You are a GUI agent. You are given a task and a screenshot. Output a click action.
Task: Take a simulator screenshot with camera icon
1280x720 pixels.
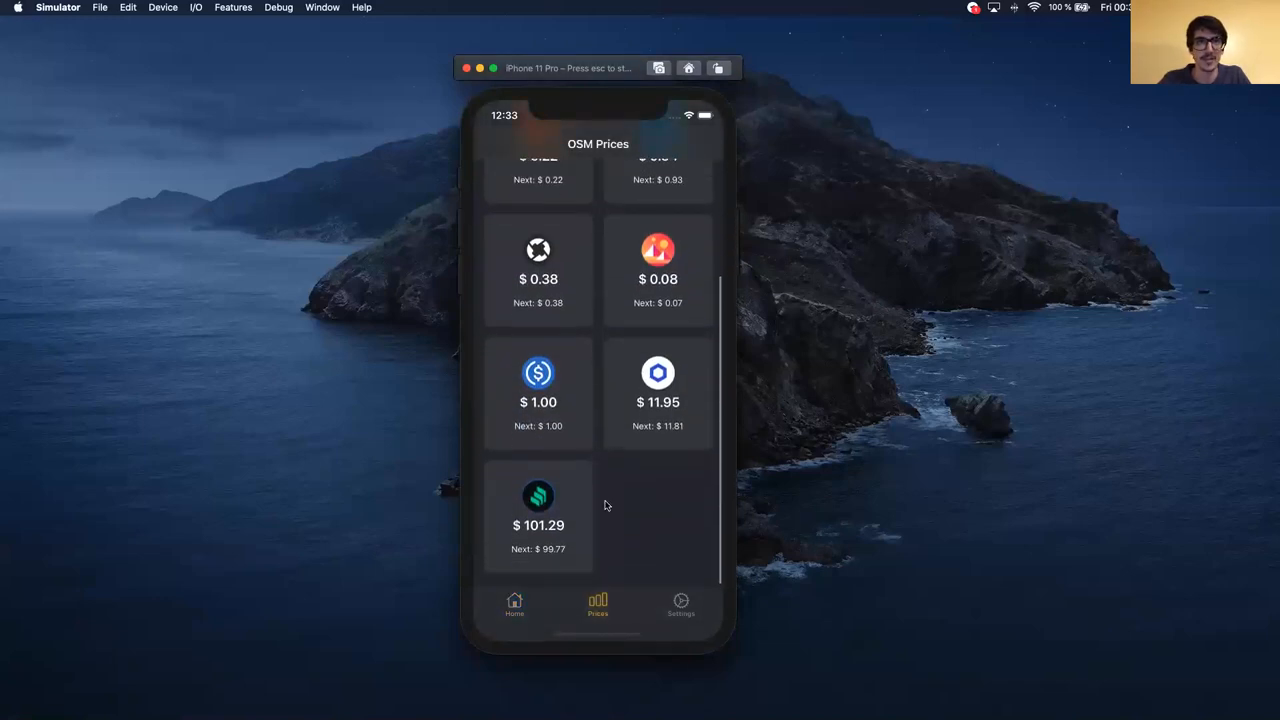coord(658,68)
